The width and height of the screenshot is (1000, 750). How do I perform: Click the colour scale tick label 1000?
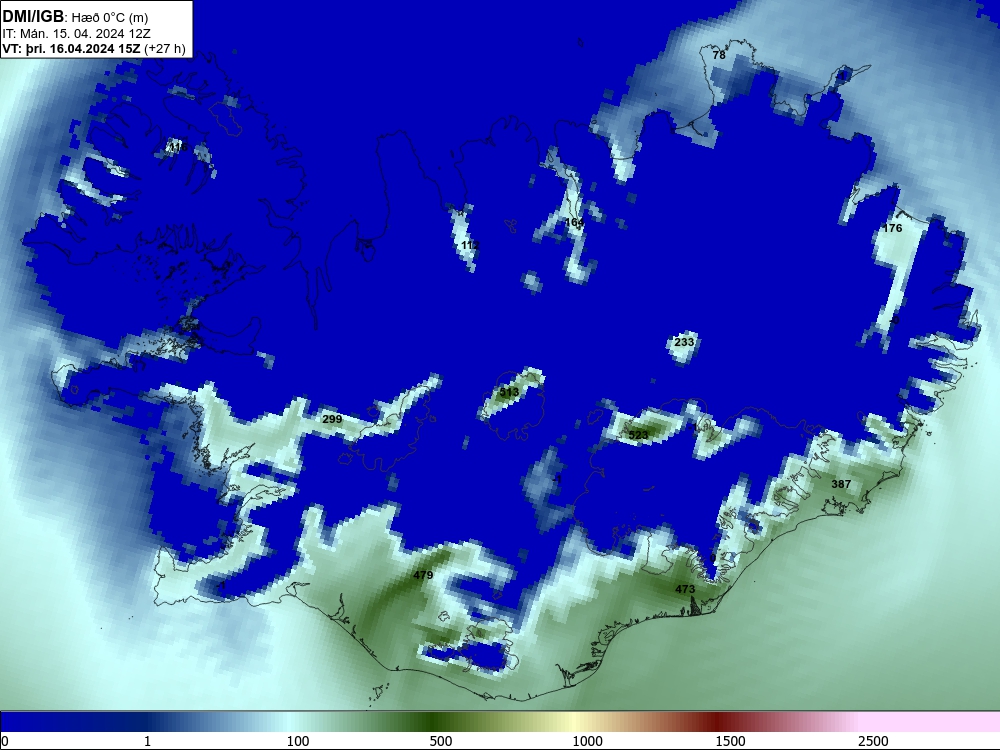[x=587, y=741]
